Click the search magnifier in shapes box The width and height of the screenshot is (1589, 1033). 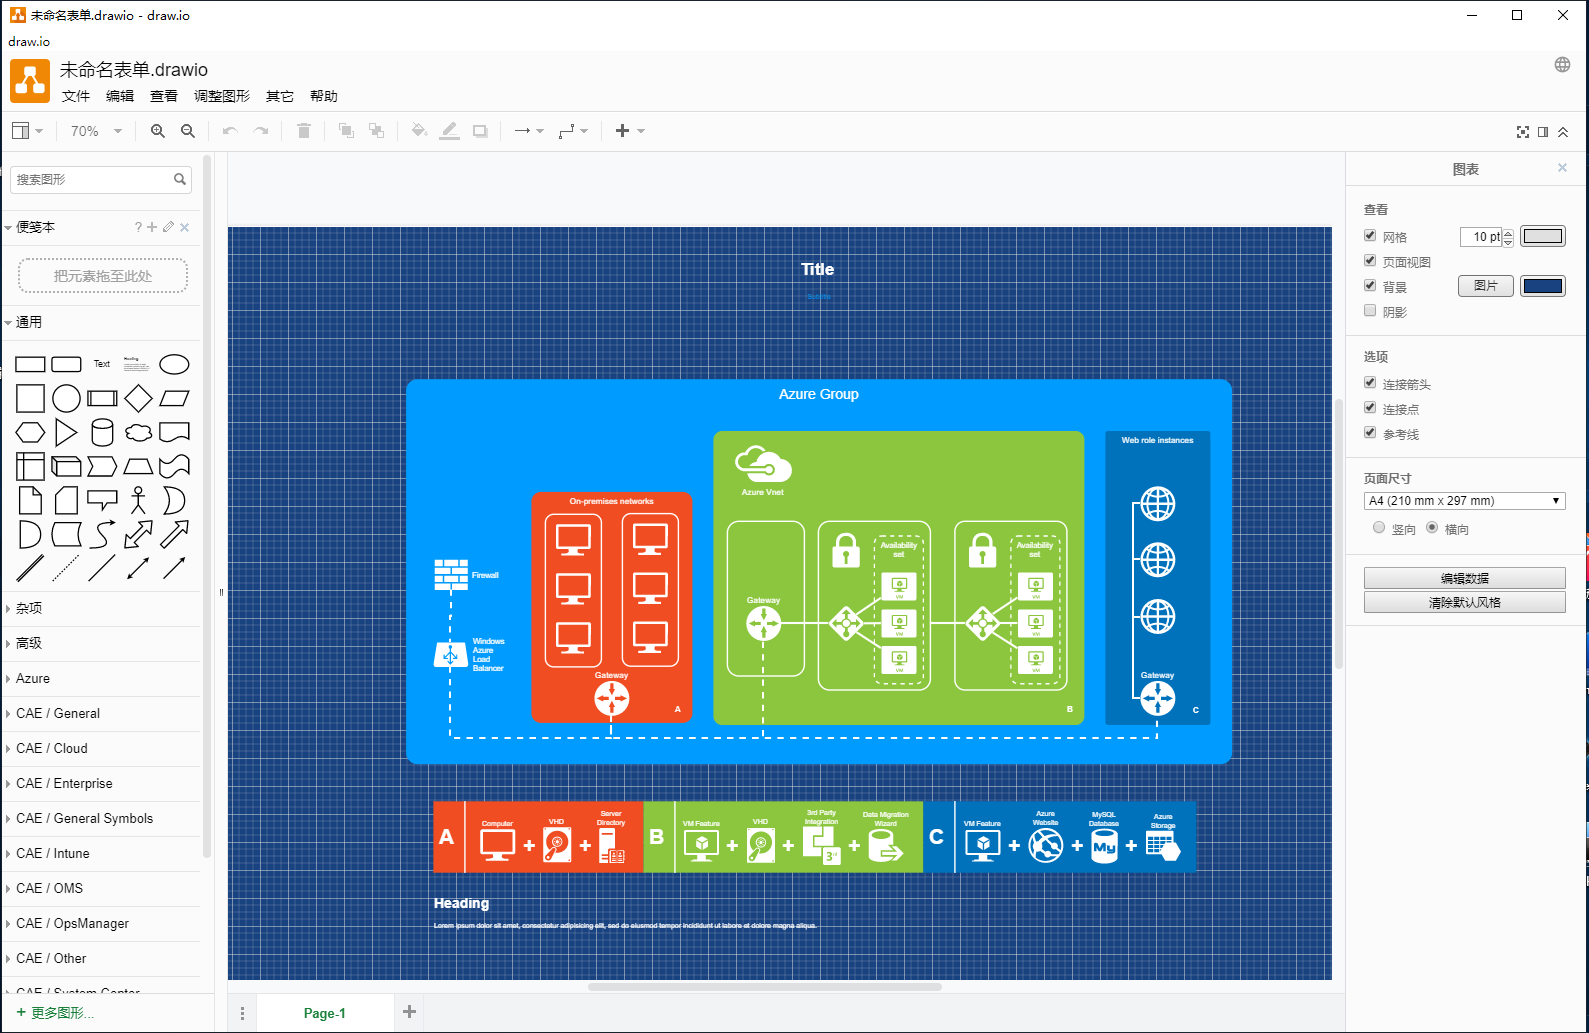pyautogui.click(x=180, y=179)
